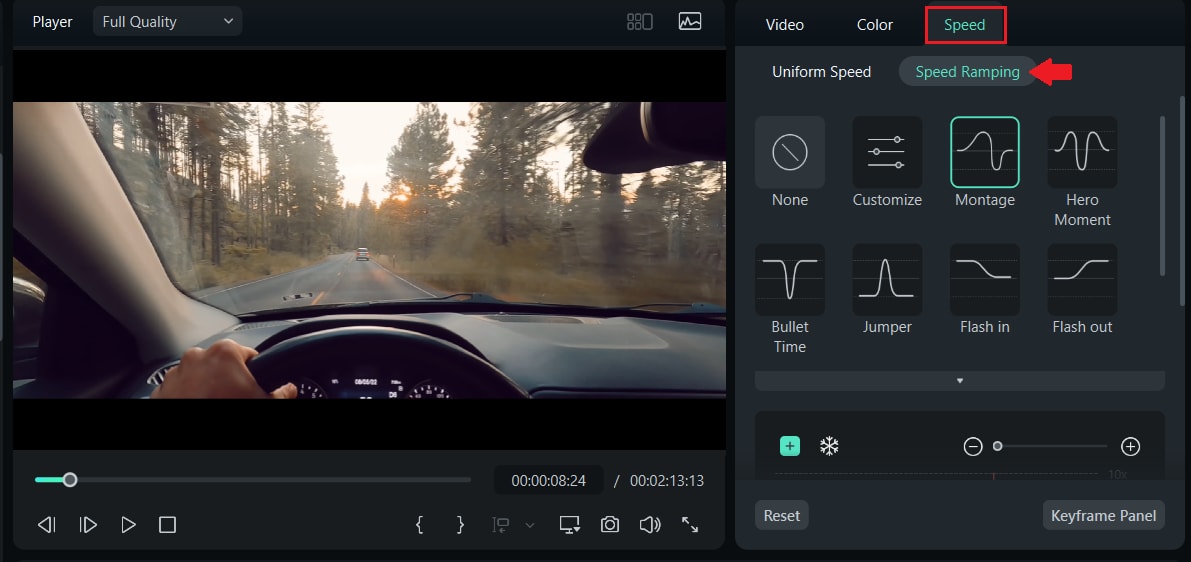1191x562 pixels.
Task: Click the total duration 00:02:13:13 text
Action: (667, 481)
